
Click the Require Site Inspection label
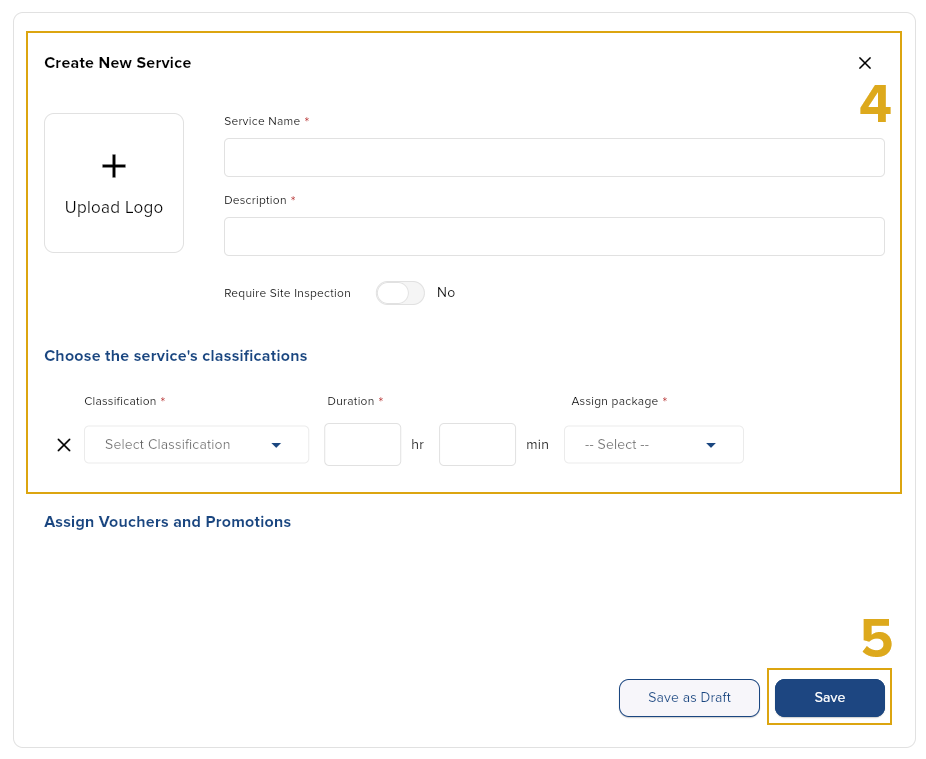[x=287, y=294]
